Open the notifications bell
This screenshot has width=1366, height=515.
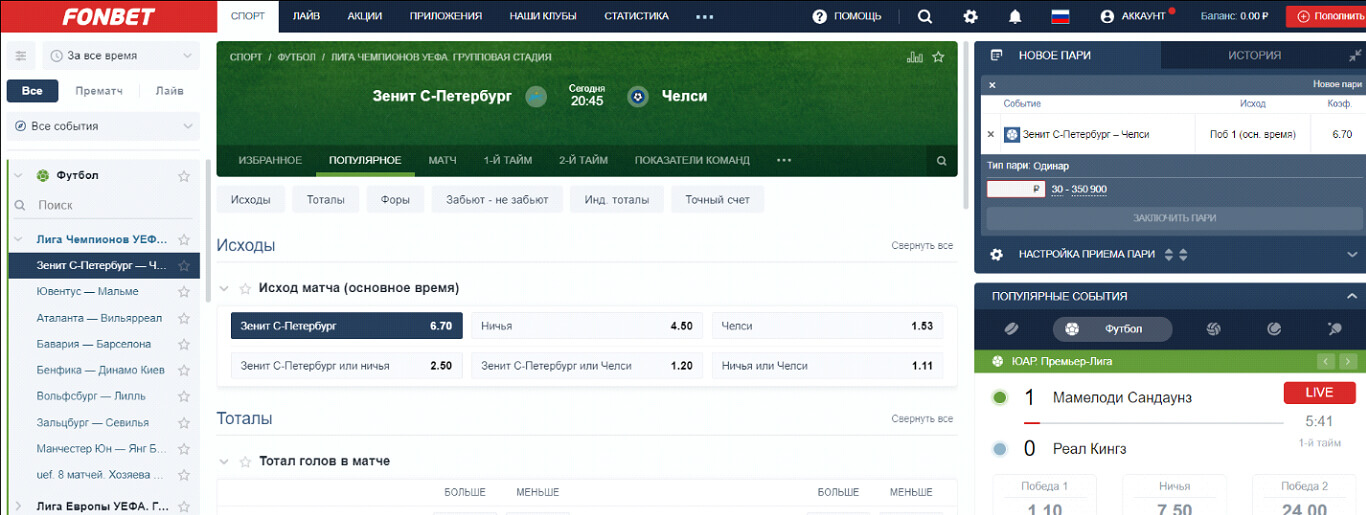(x=1015, y=16)
